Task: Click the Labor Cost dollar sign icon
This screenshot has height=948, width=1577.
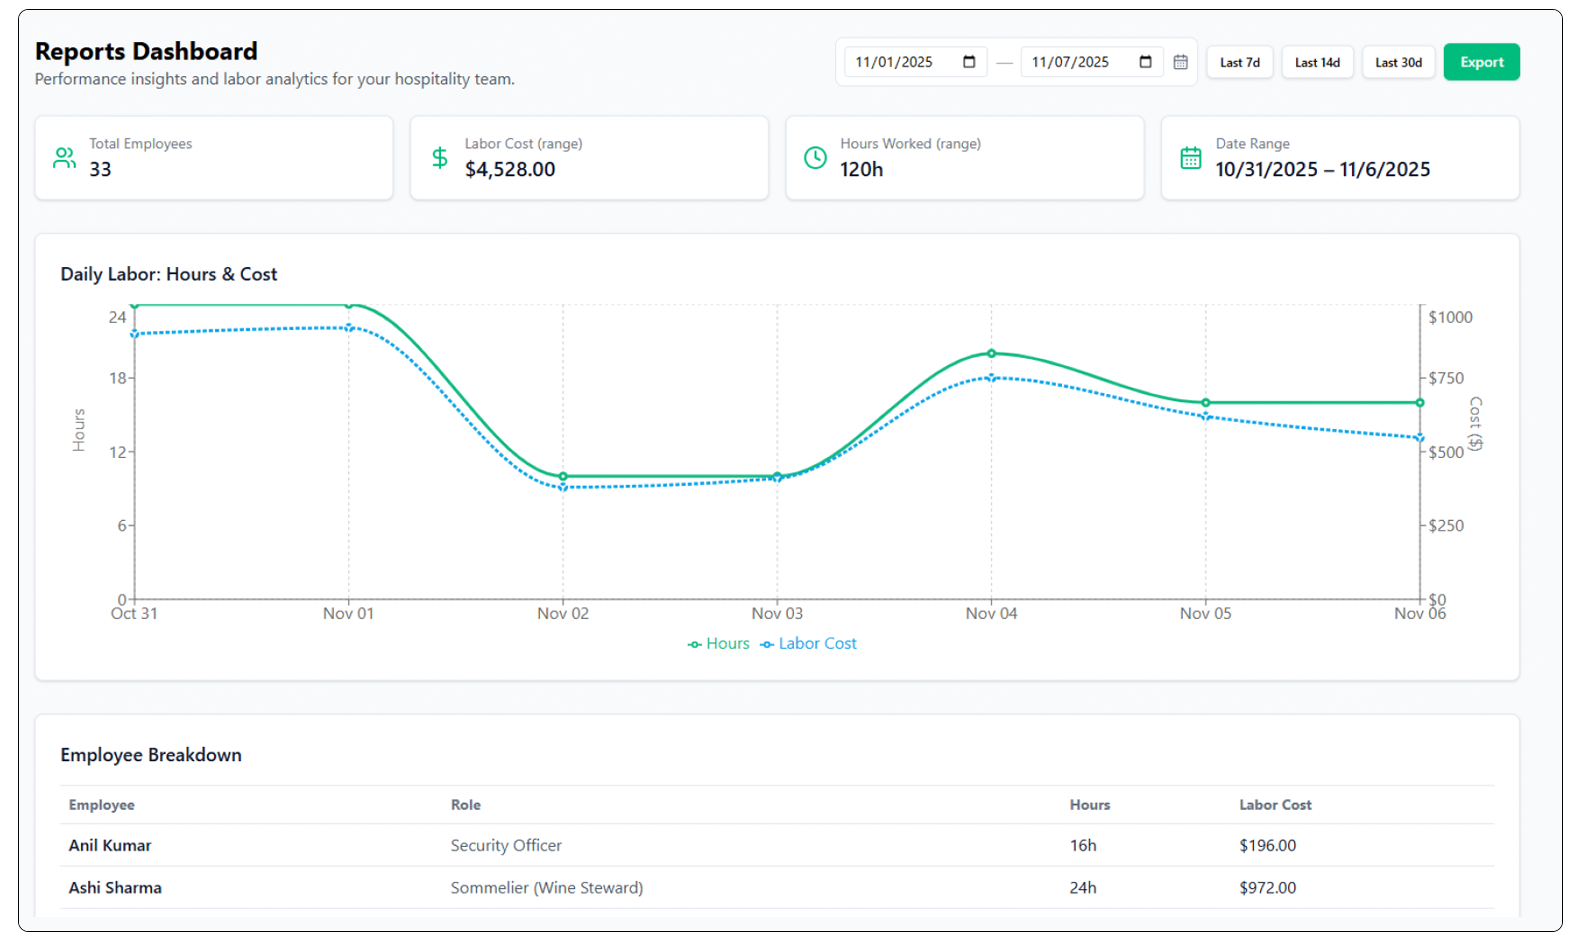Action: (x=439, y=158)
